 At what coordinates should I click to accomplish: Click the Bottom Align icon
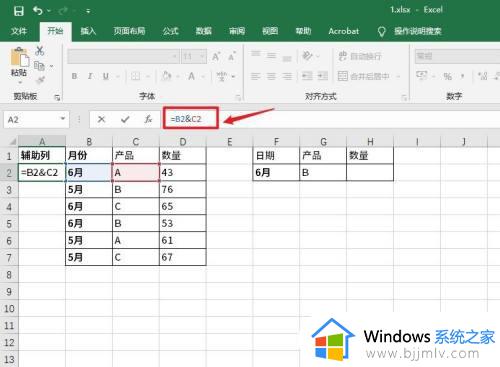tap(287, 58)
